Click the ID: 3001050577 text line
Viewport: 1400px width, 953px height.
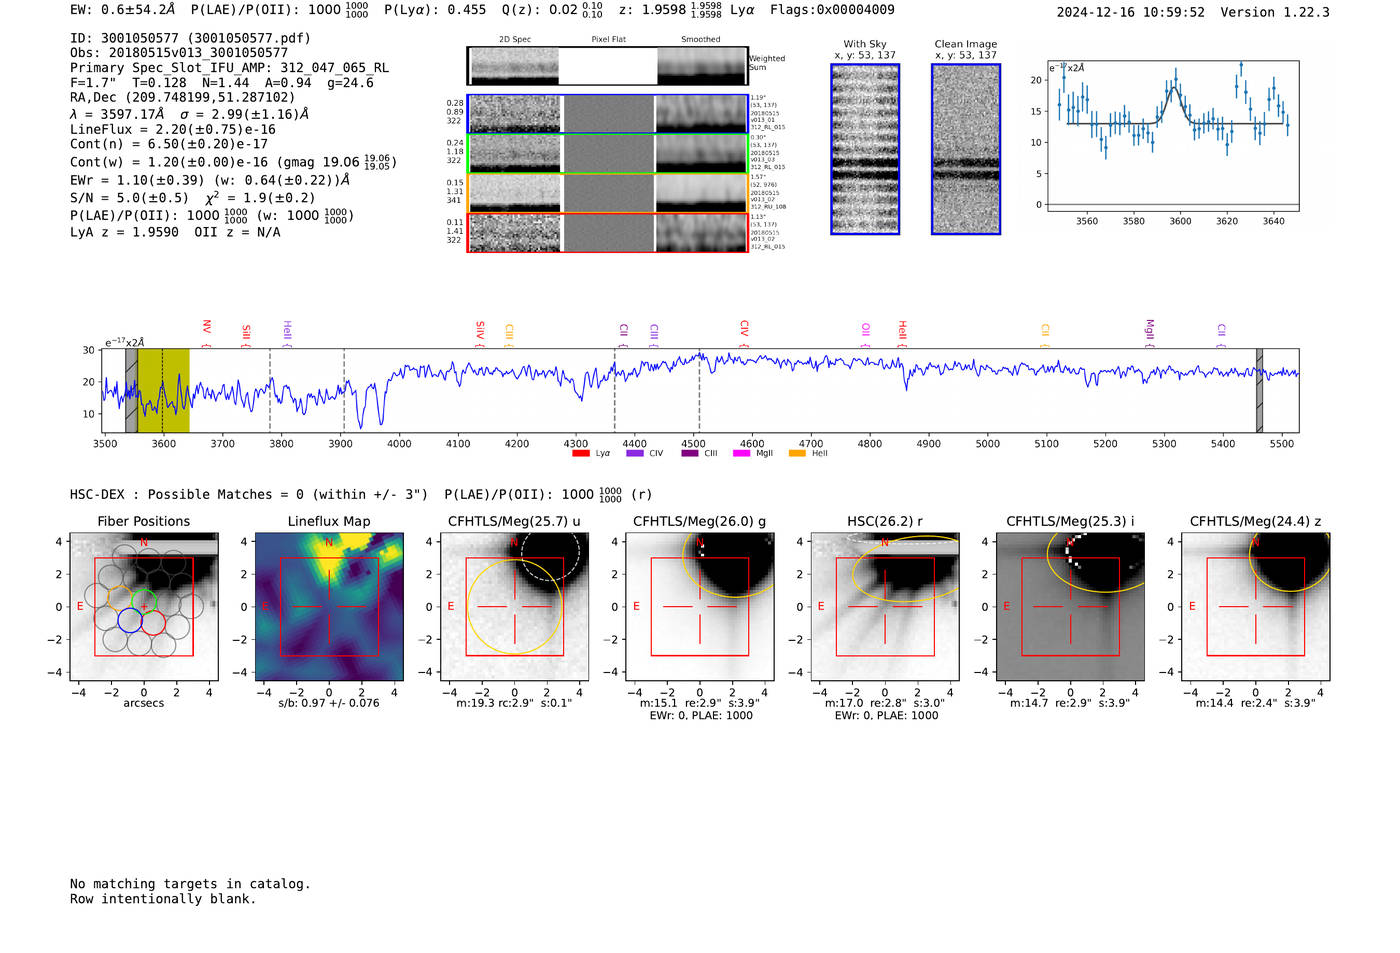coord(190,38)
